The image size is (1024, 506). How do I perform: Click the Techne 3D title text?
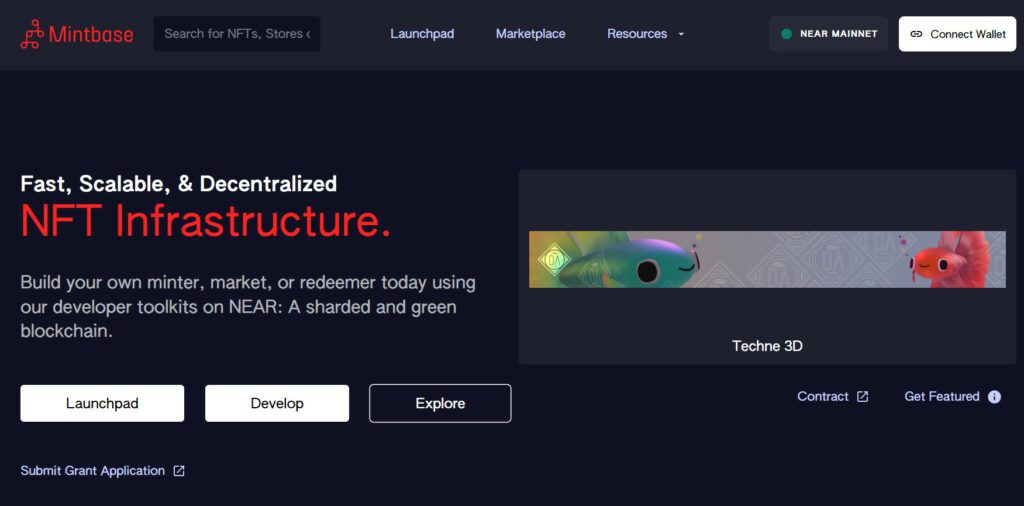point(767,346)
